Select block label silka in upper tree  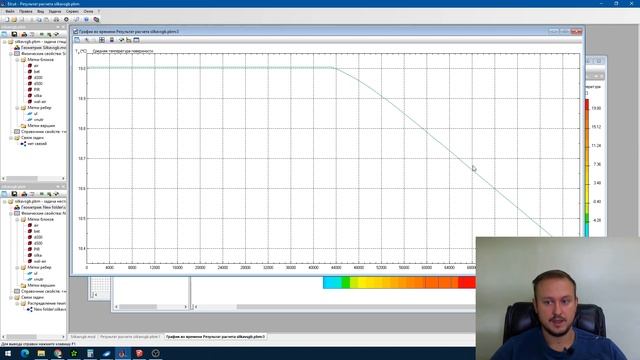point(38,96)
